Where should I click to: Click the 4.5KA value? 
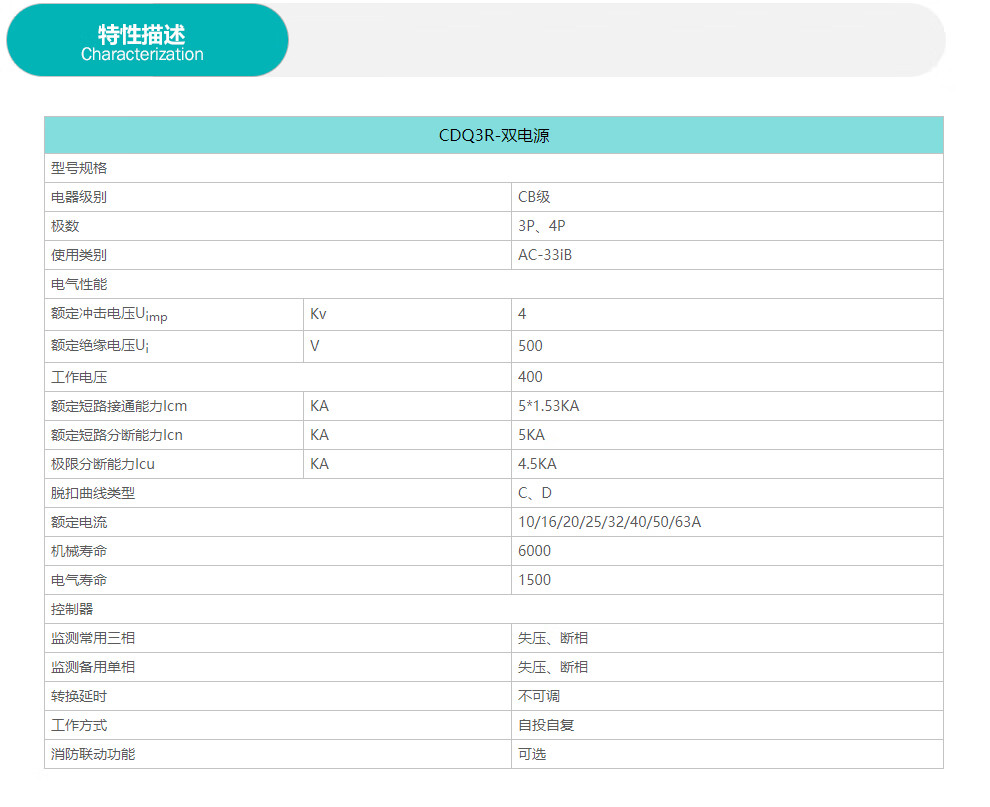(x=537, y=464)
